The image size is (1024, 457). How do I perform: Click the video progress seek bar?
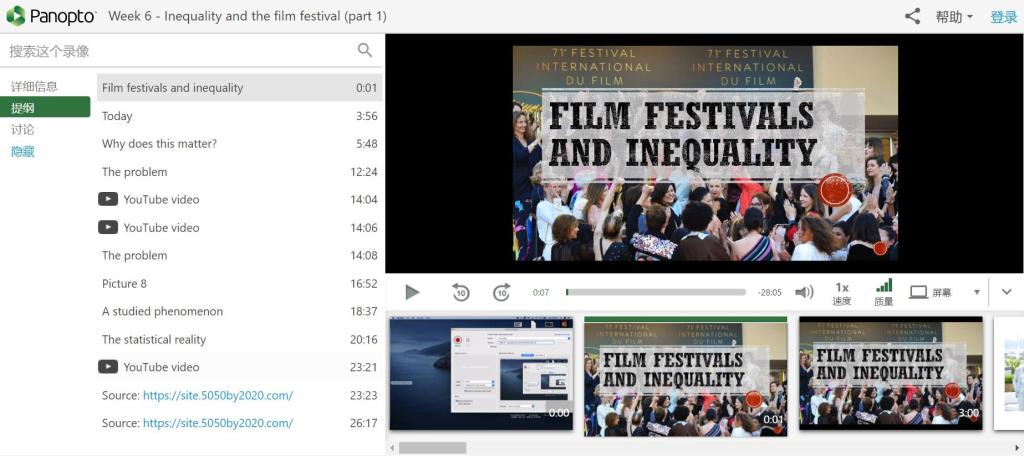655,292
